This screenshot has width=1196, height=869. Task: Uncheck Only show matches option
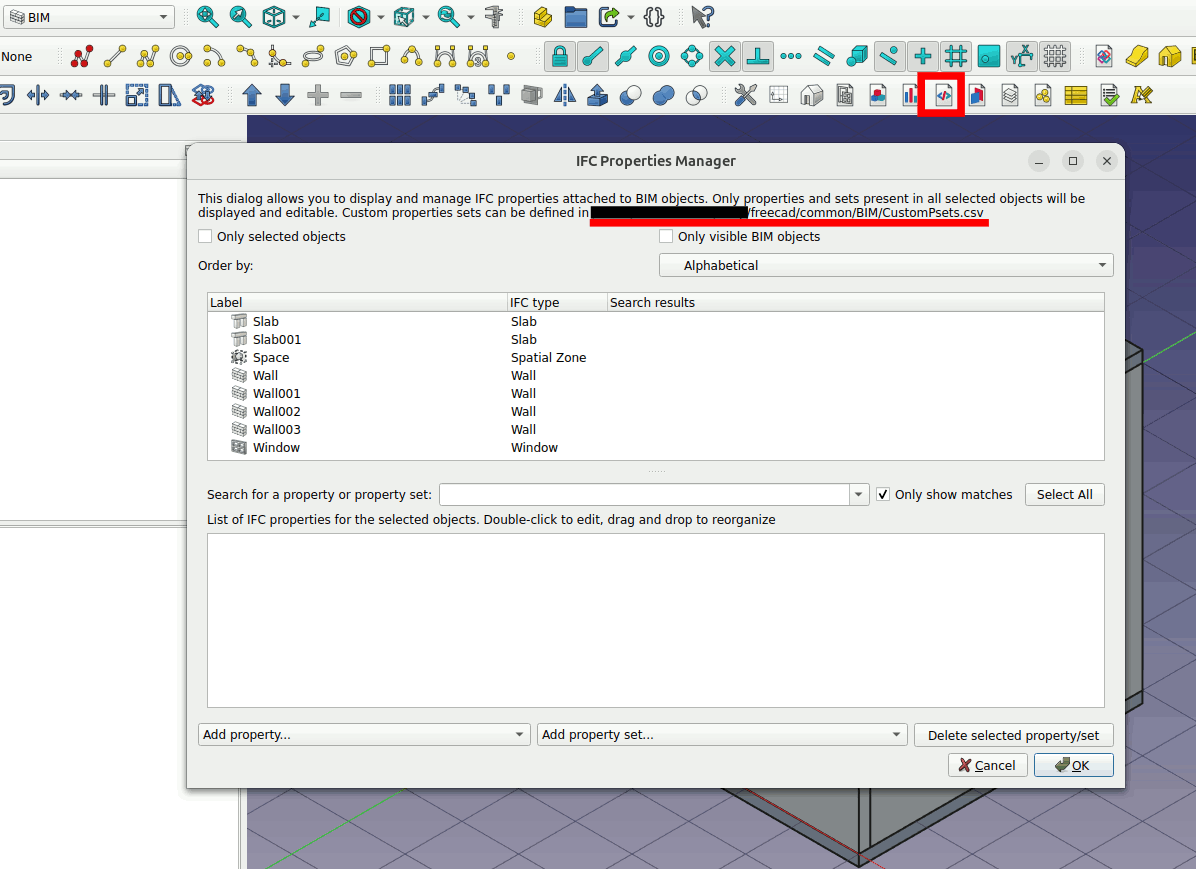pos(883,494)
